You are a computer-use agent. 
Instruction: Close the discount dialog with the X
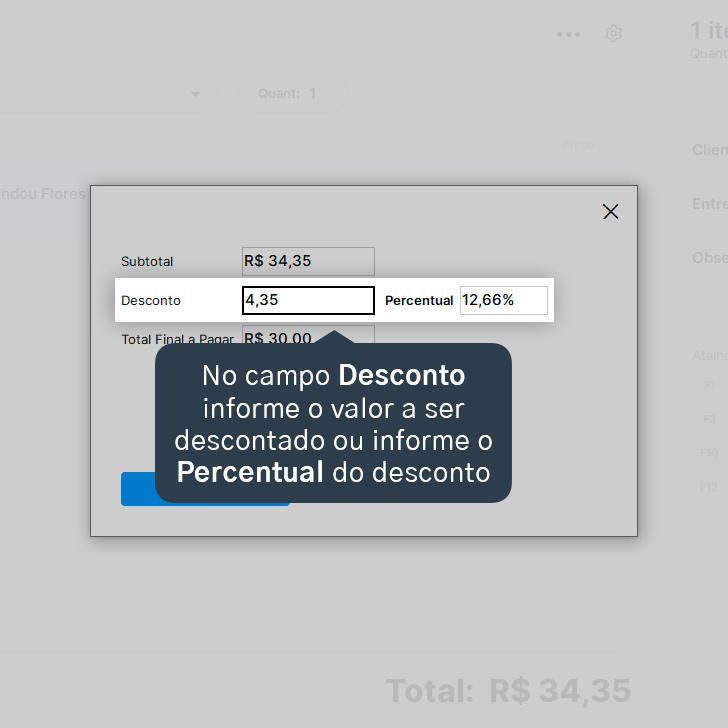coord(611,211)
